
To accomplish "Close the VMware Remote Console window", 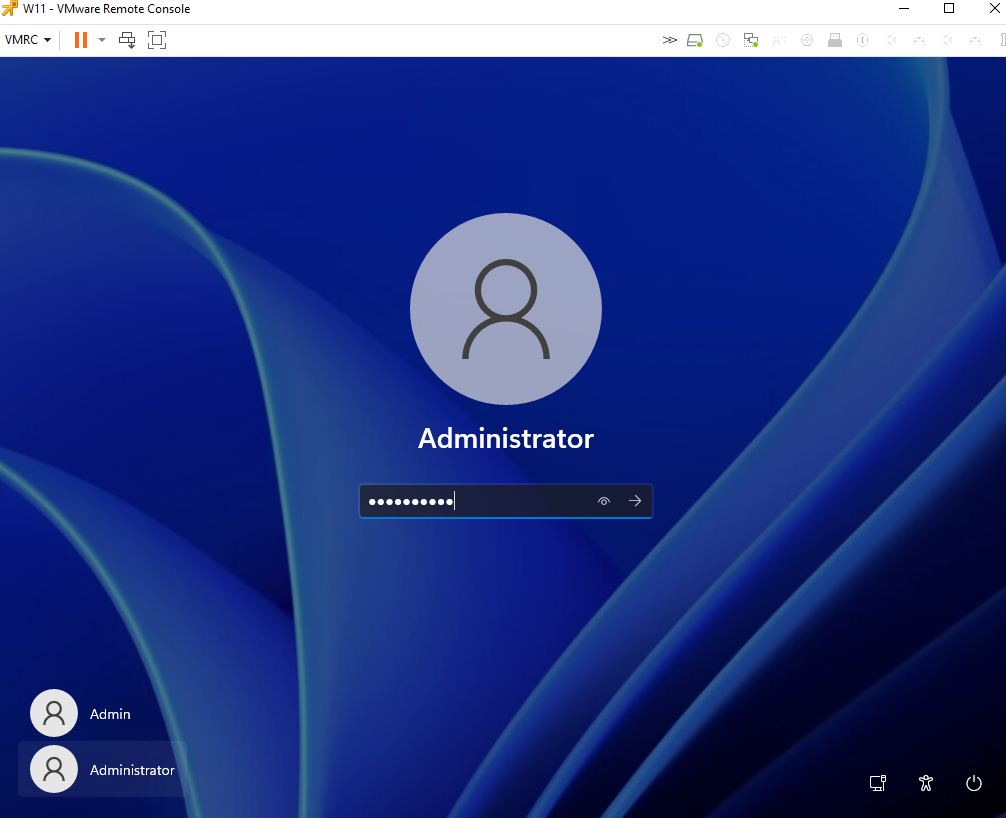I will tap(994, 8).
